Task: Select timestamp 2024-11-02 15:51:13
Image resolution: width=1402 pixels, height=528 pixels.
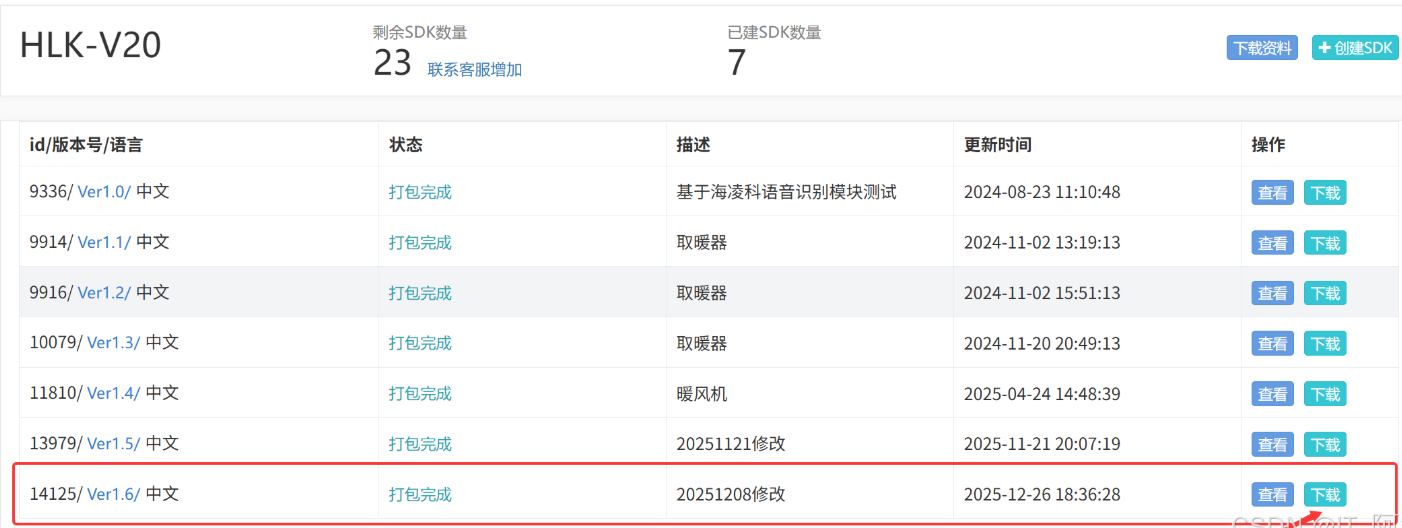Action: [x=1042, y=292]
